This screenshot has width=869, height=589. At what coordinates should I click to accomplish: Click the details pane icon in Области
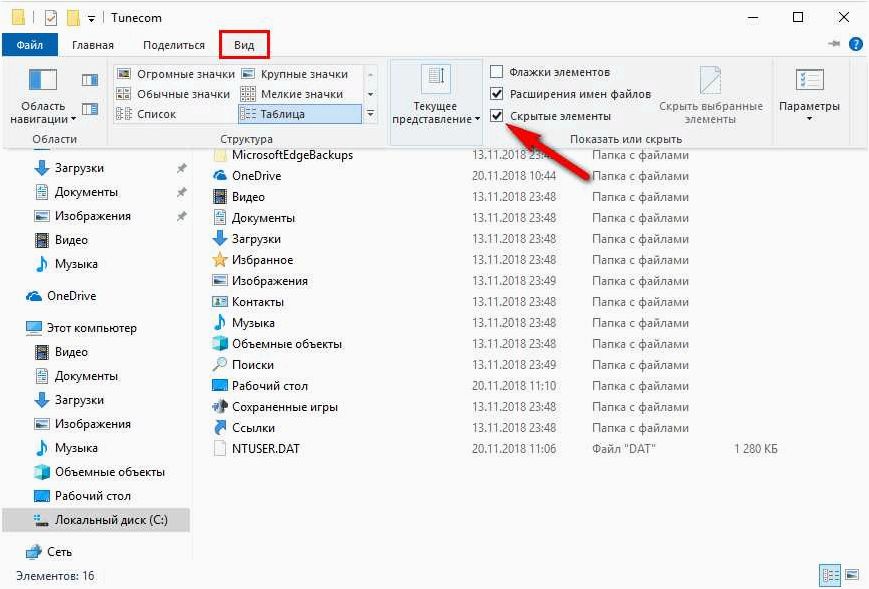[90, 109]
